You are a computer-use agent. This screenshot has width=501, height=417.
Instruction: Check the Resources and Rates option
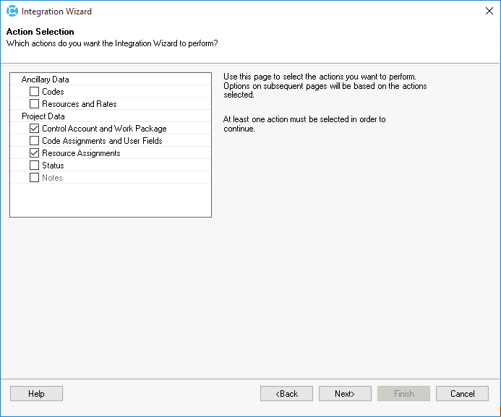(34, 104)
